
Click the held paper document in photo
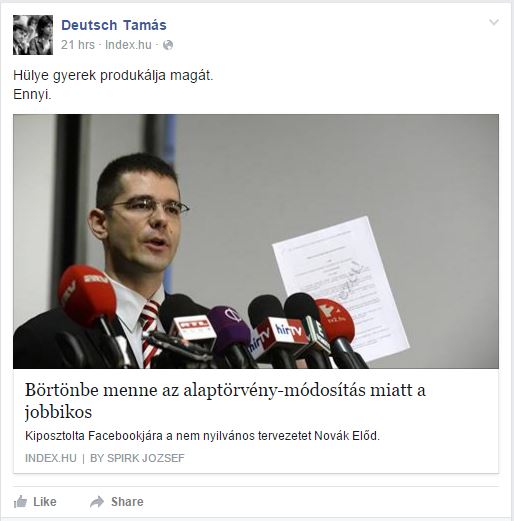point(340,287)
